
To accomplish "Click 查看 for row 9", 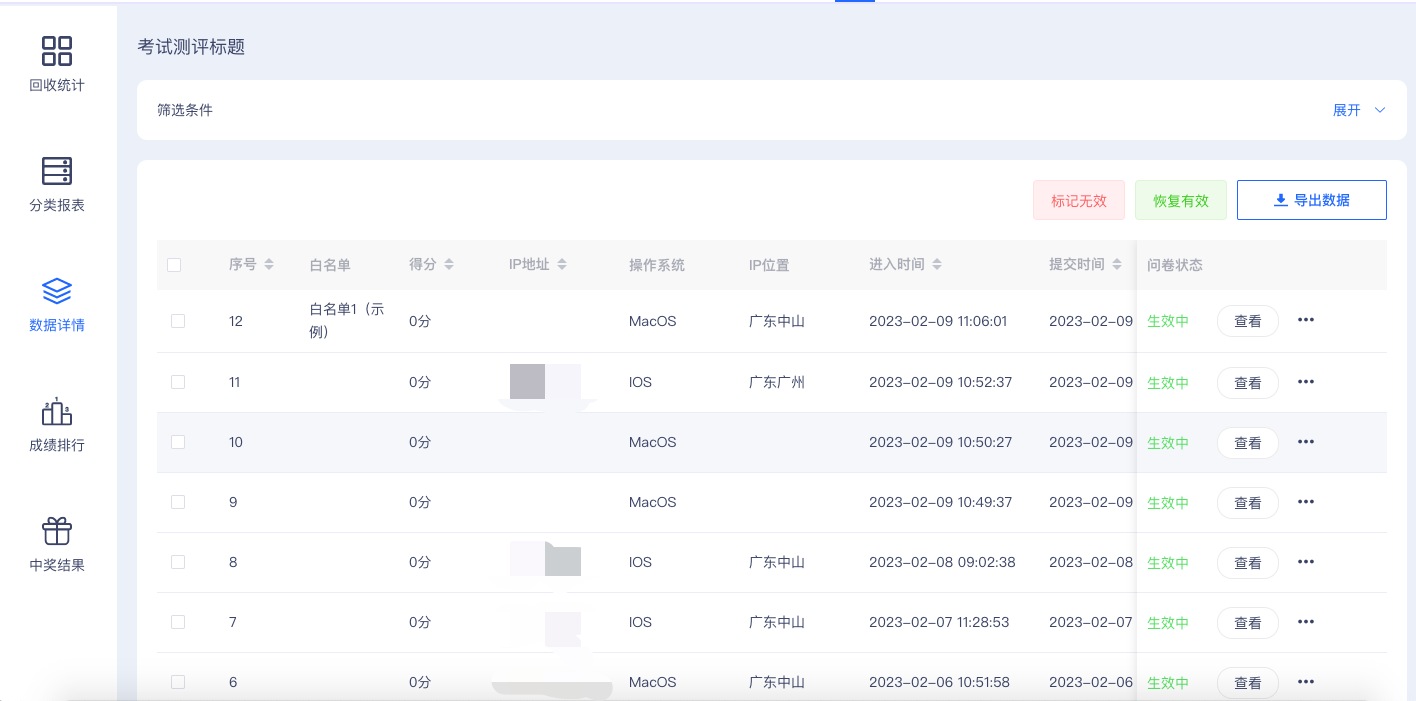I will pyautogui.click(x=1248, y=503).
